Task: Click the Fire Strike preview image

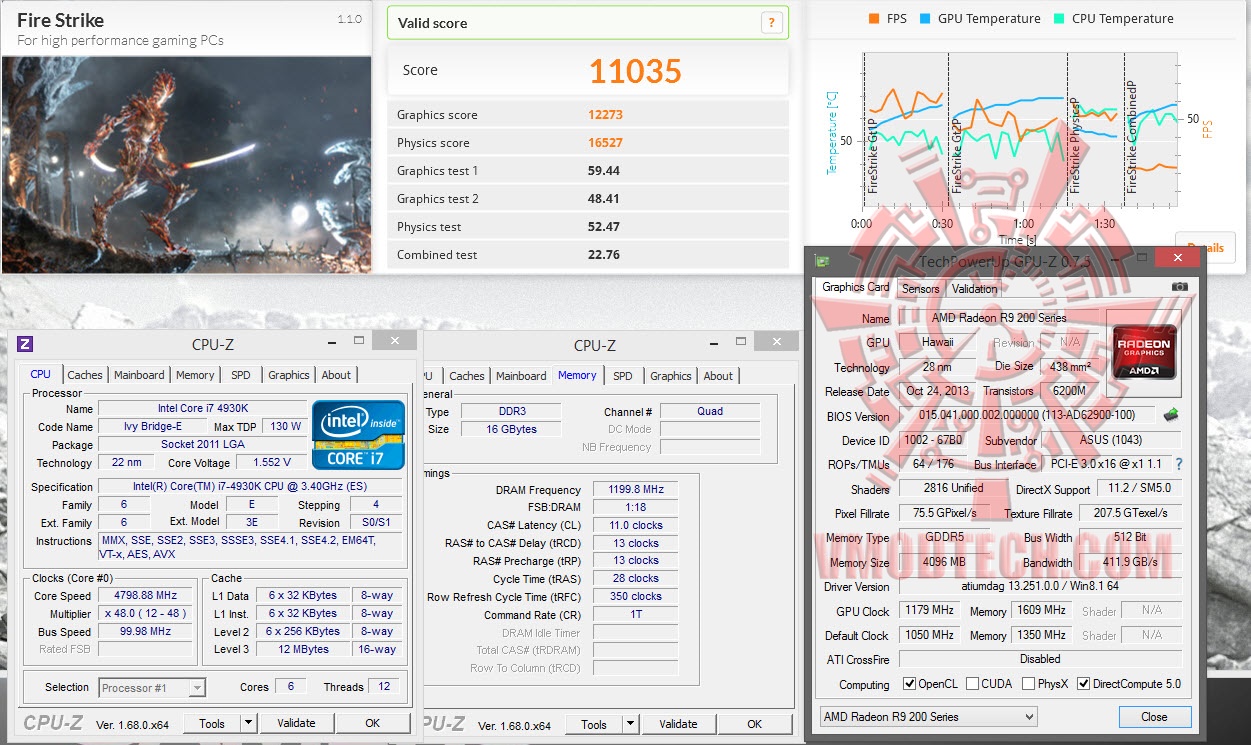Action: click(x=186, y=165)
